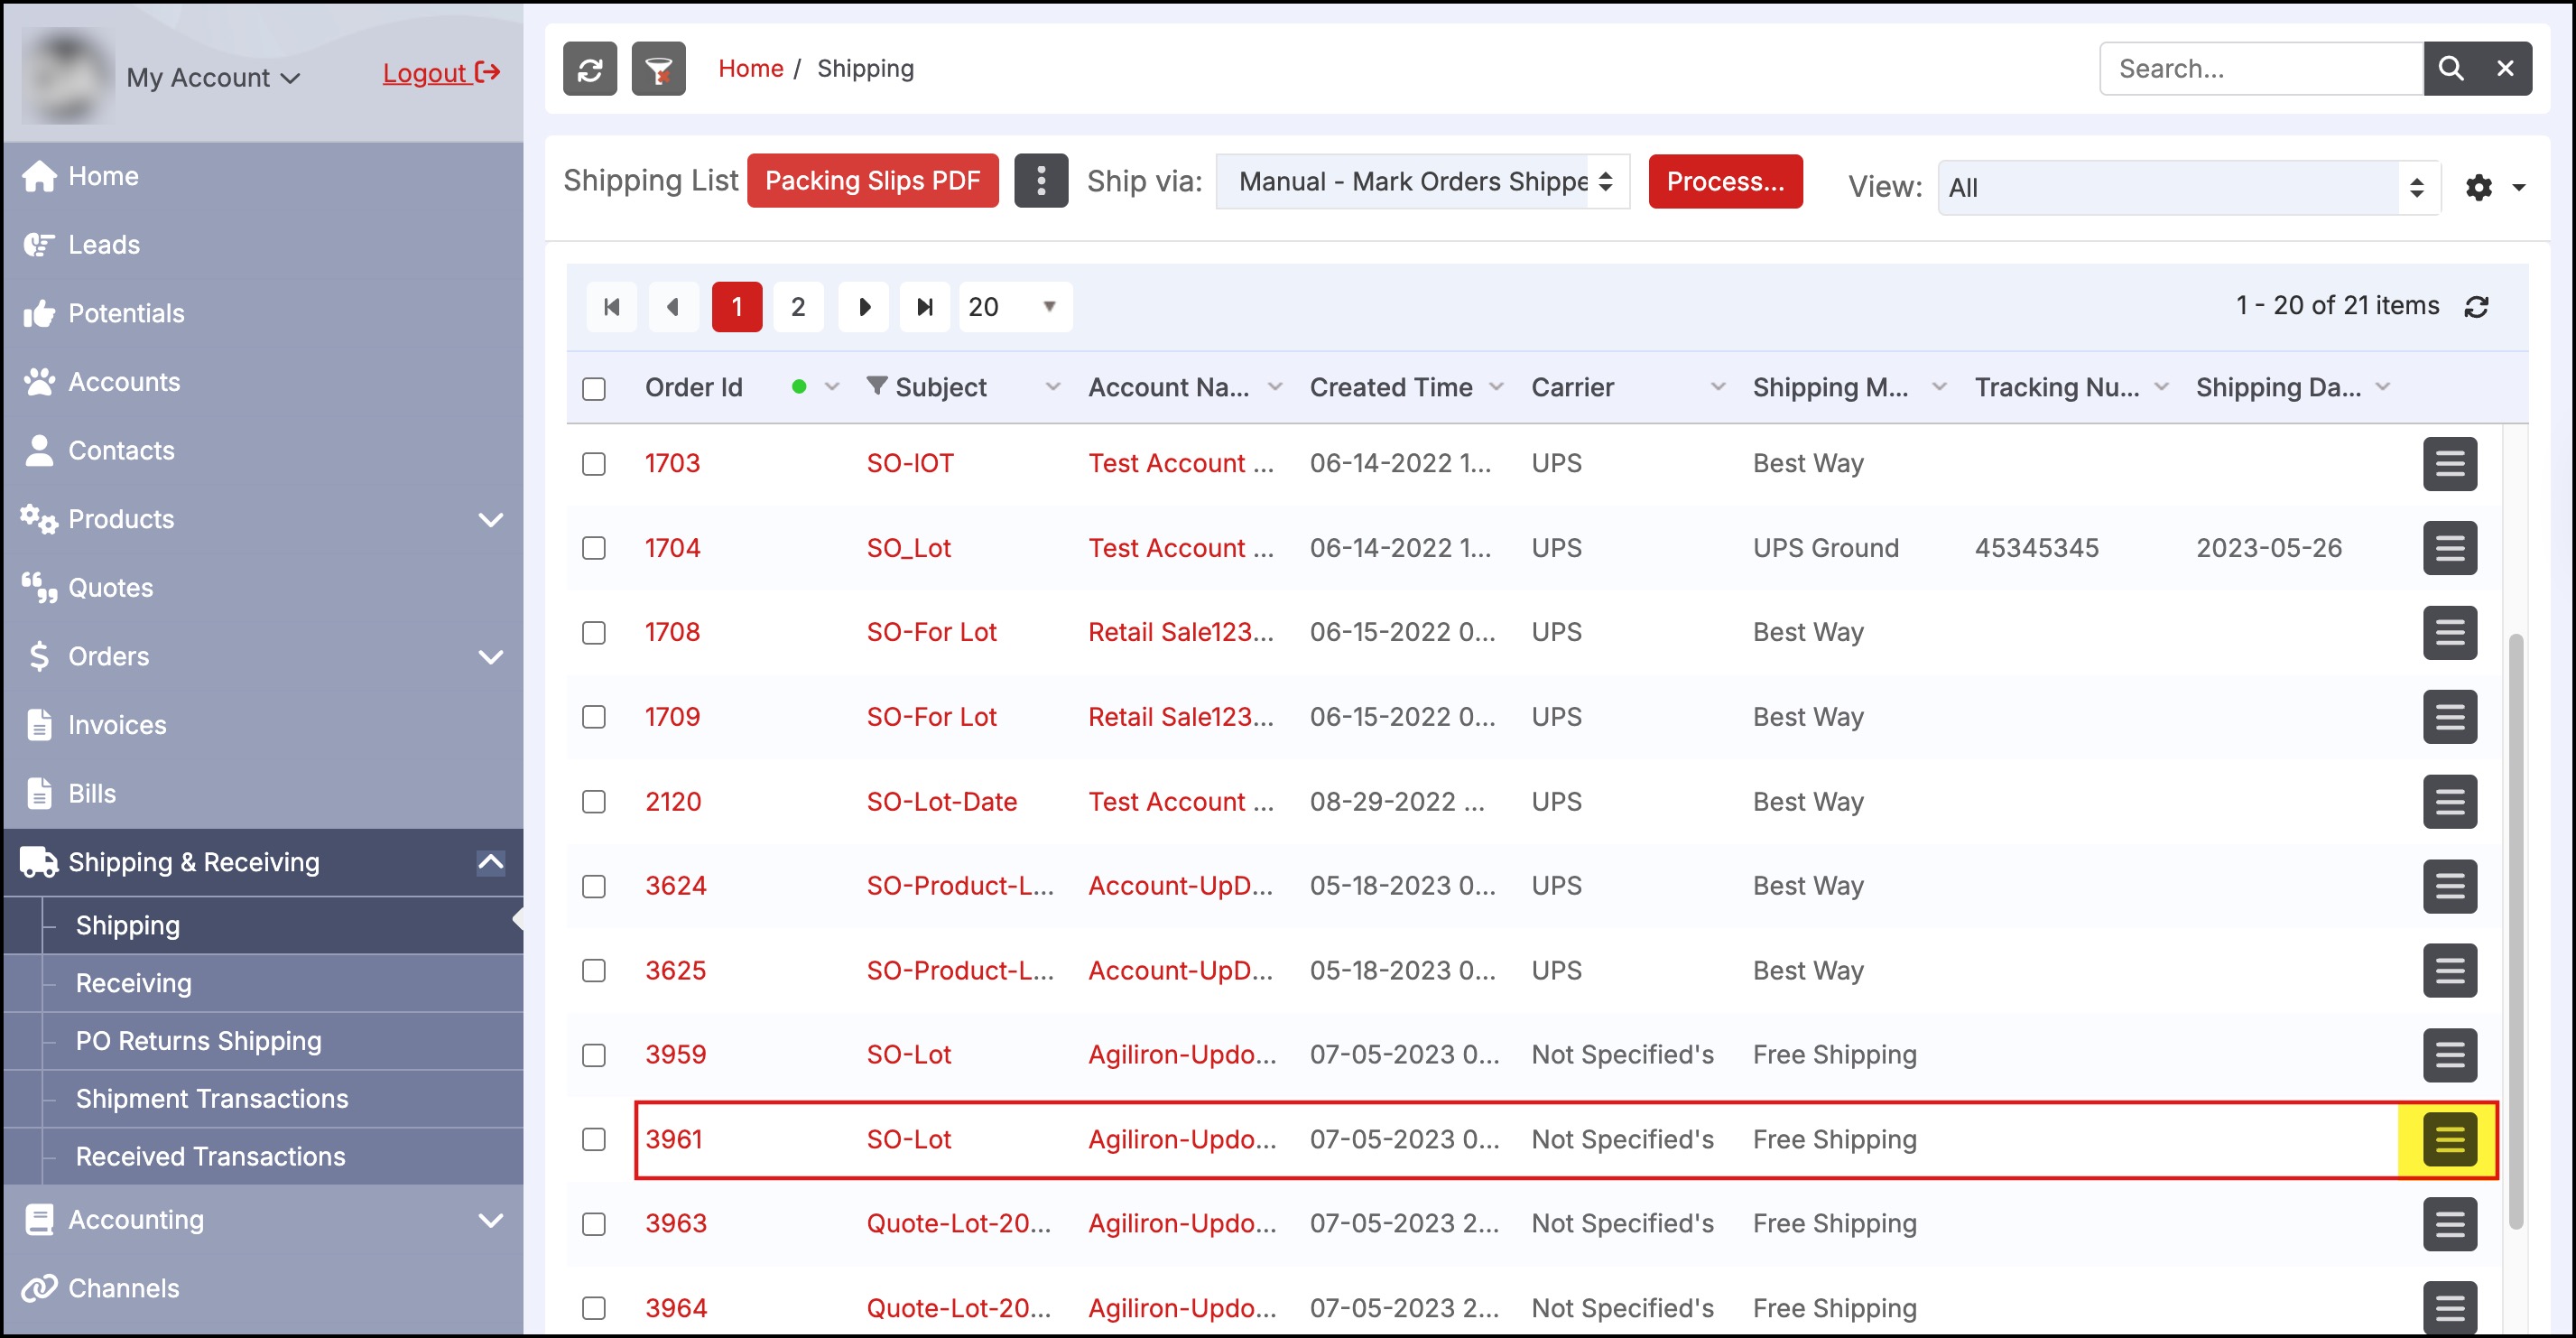This screenshot has height=1338, width=2576.
Task: Click the Packing Slips PDF button
Action: point(872,181)
